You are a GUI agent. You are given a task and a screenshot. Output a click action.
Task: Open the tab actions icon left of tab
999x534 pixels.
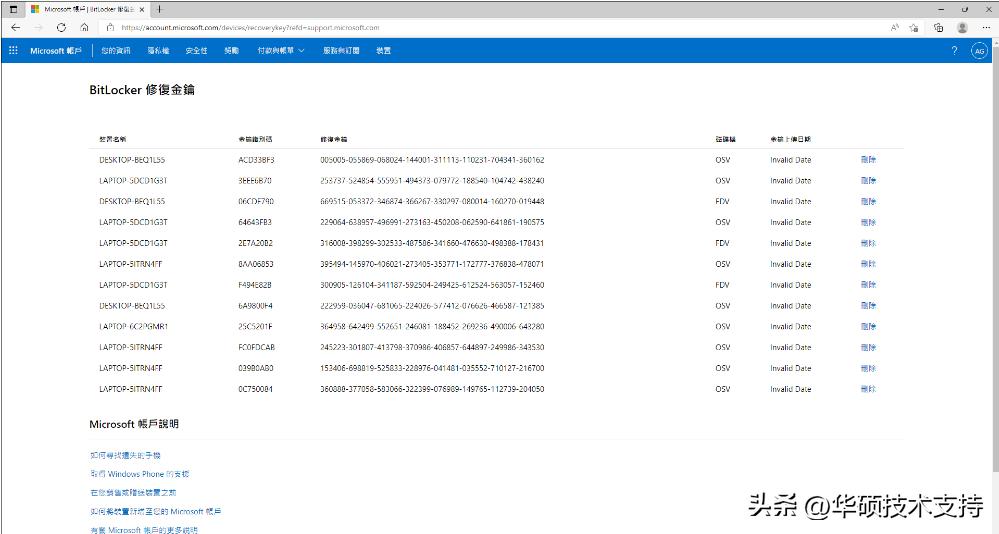click(x=13, y=9)
